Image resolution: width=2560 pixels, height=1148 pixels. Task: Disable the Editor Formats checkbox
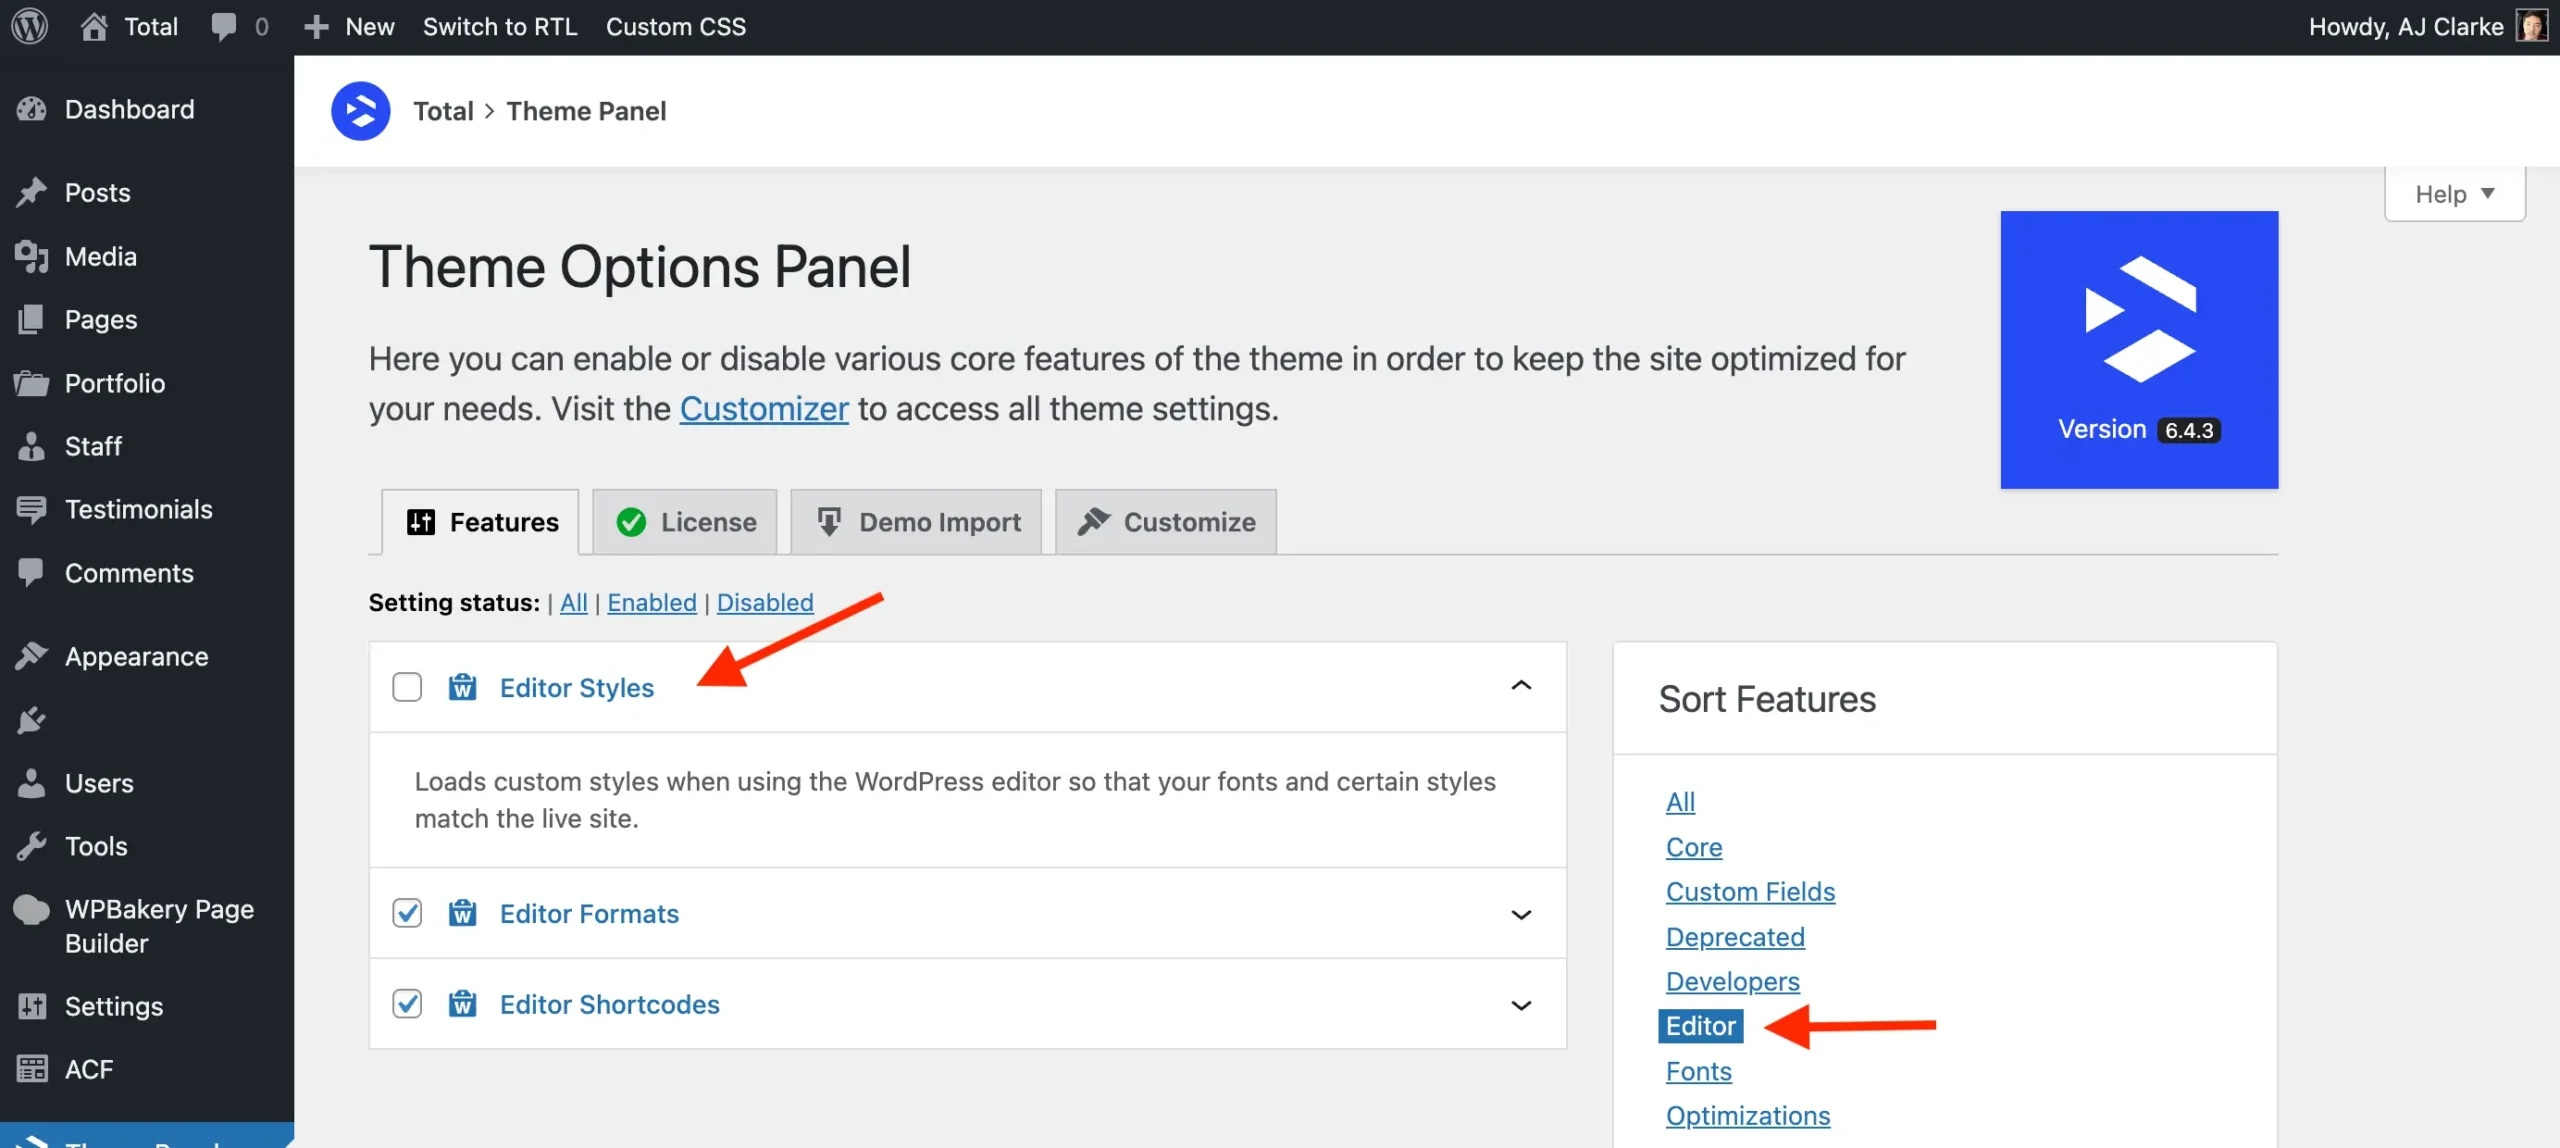coord(407,912)
